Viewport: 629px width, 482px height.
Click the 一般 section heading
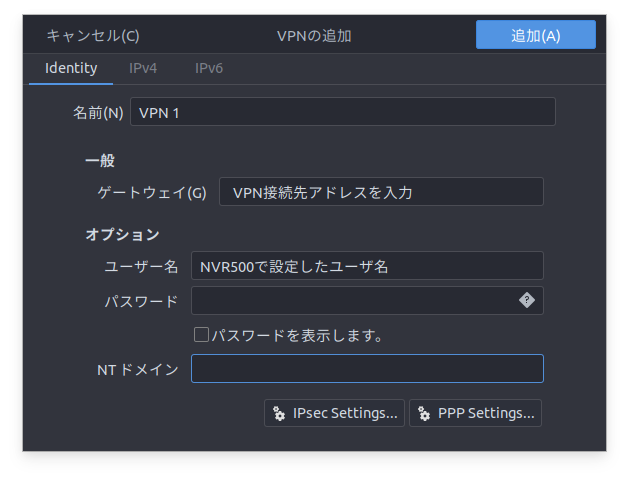tap(100, 160)
